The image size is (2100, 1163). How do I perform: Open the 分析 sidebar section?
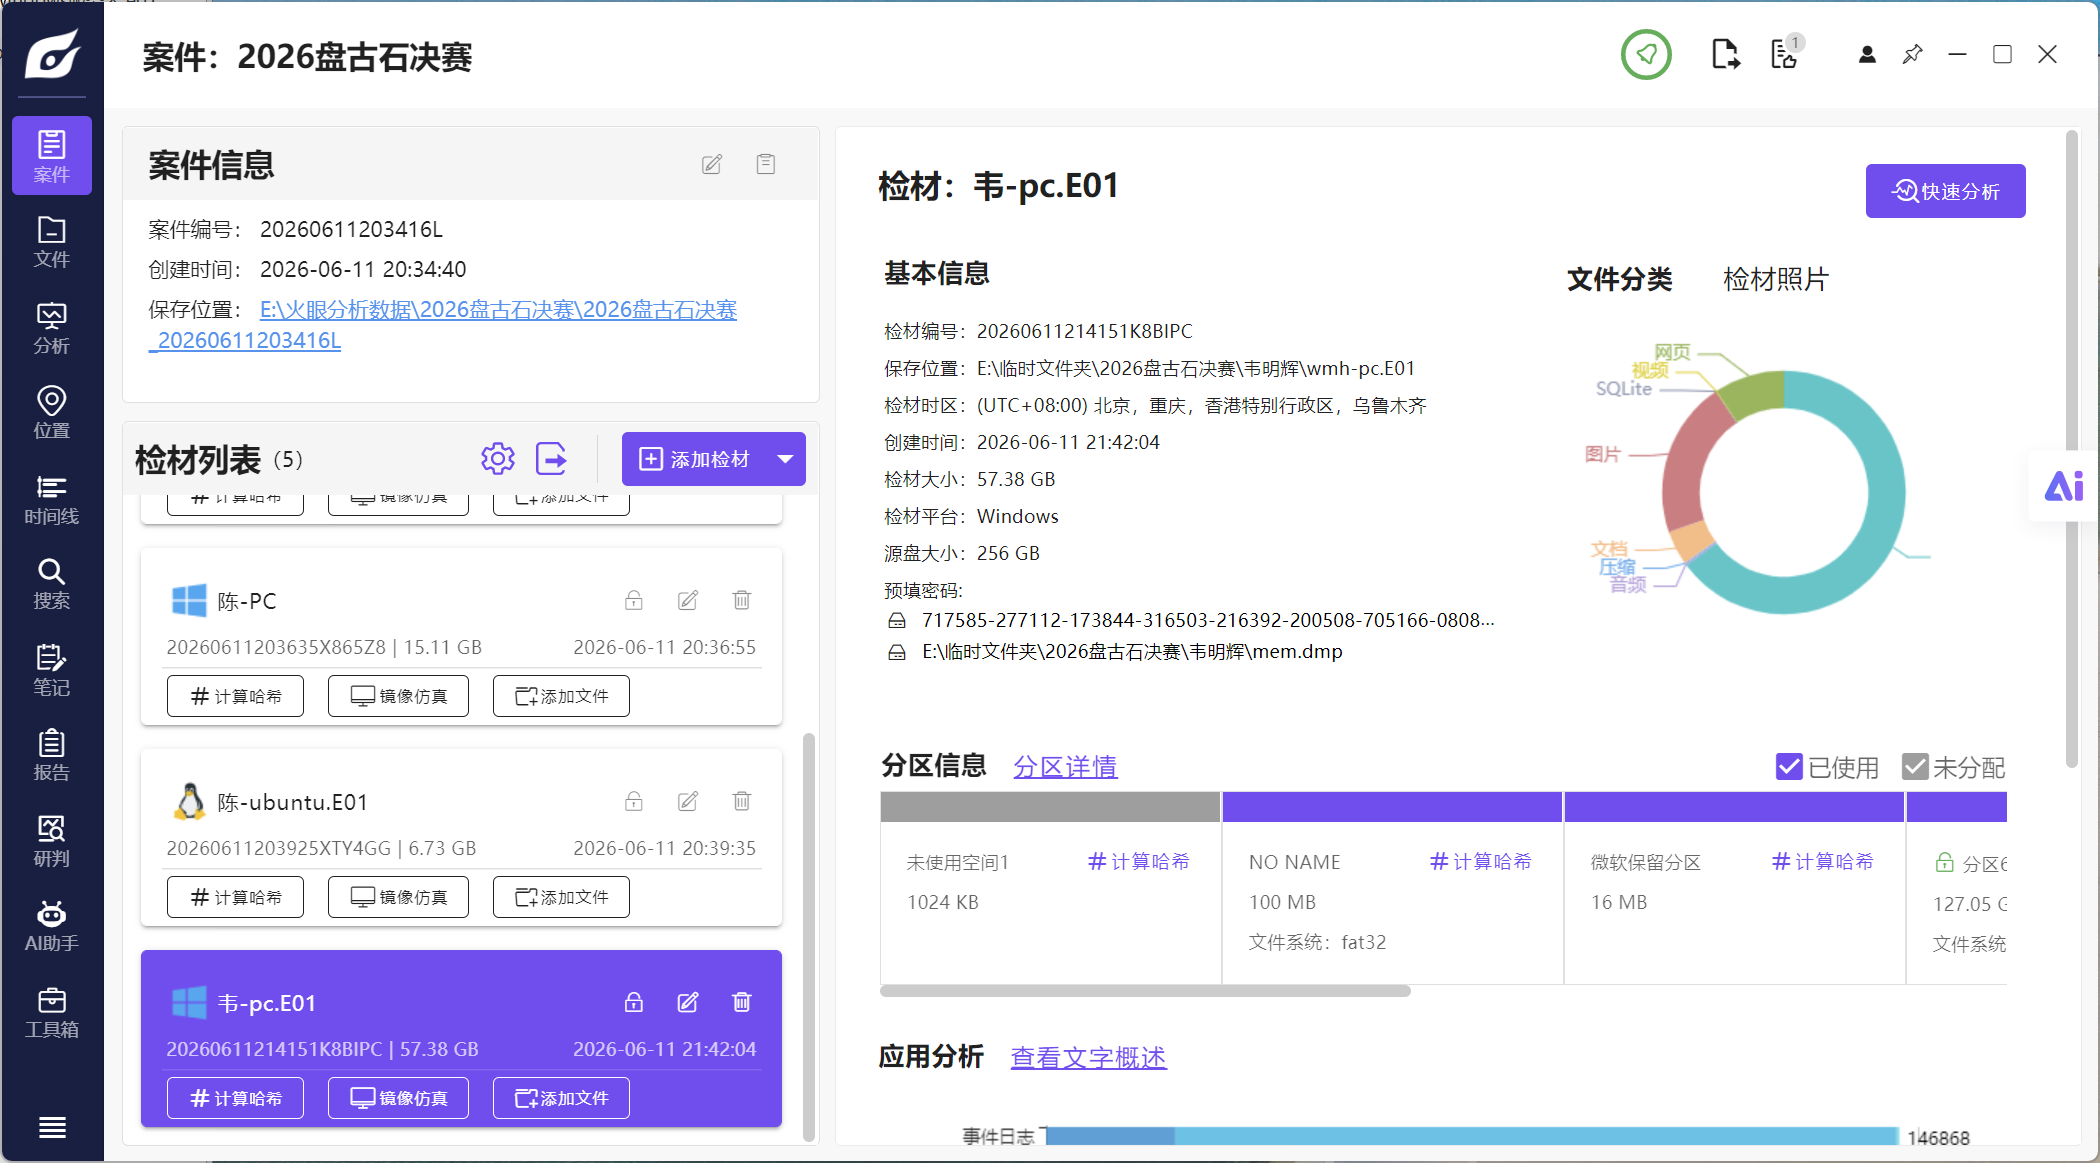point(52,328)
